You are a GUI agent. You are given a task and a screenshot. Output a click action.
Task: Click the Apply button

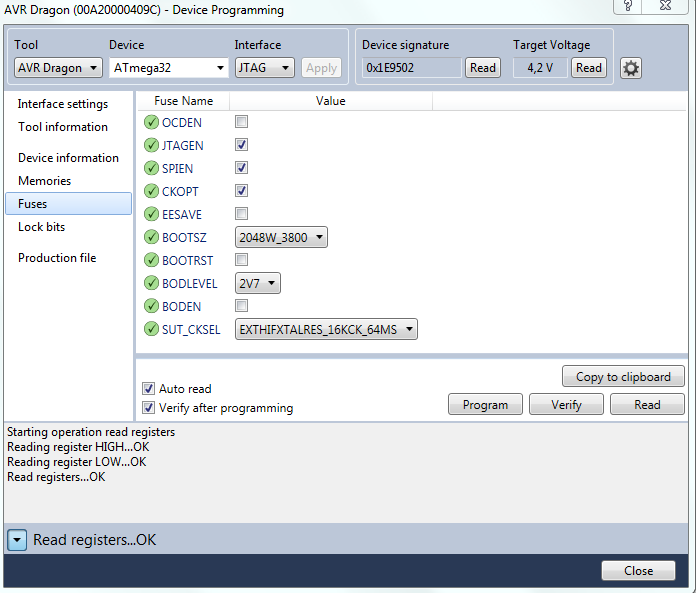(x=321, y=68)
